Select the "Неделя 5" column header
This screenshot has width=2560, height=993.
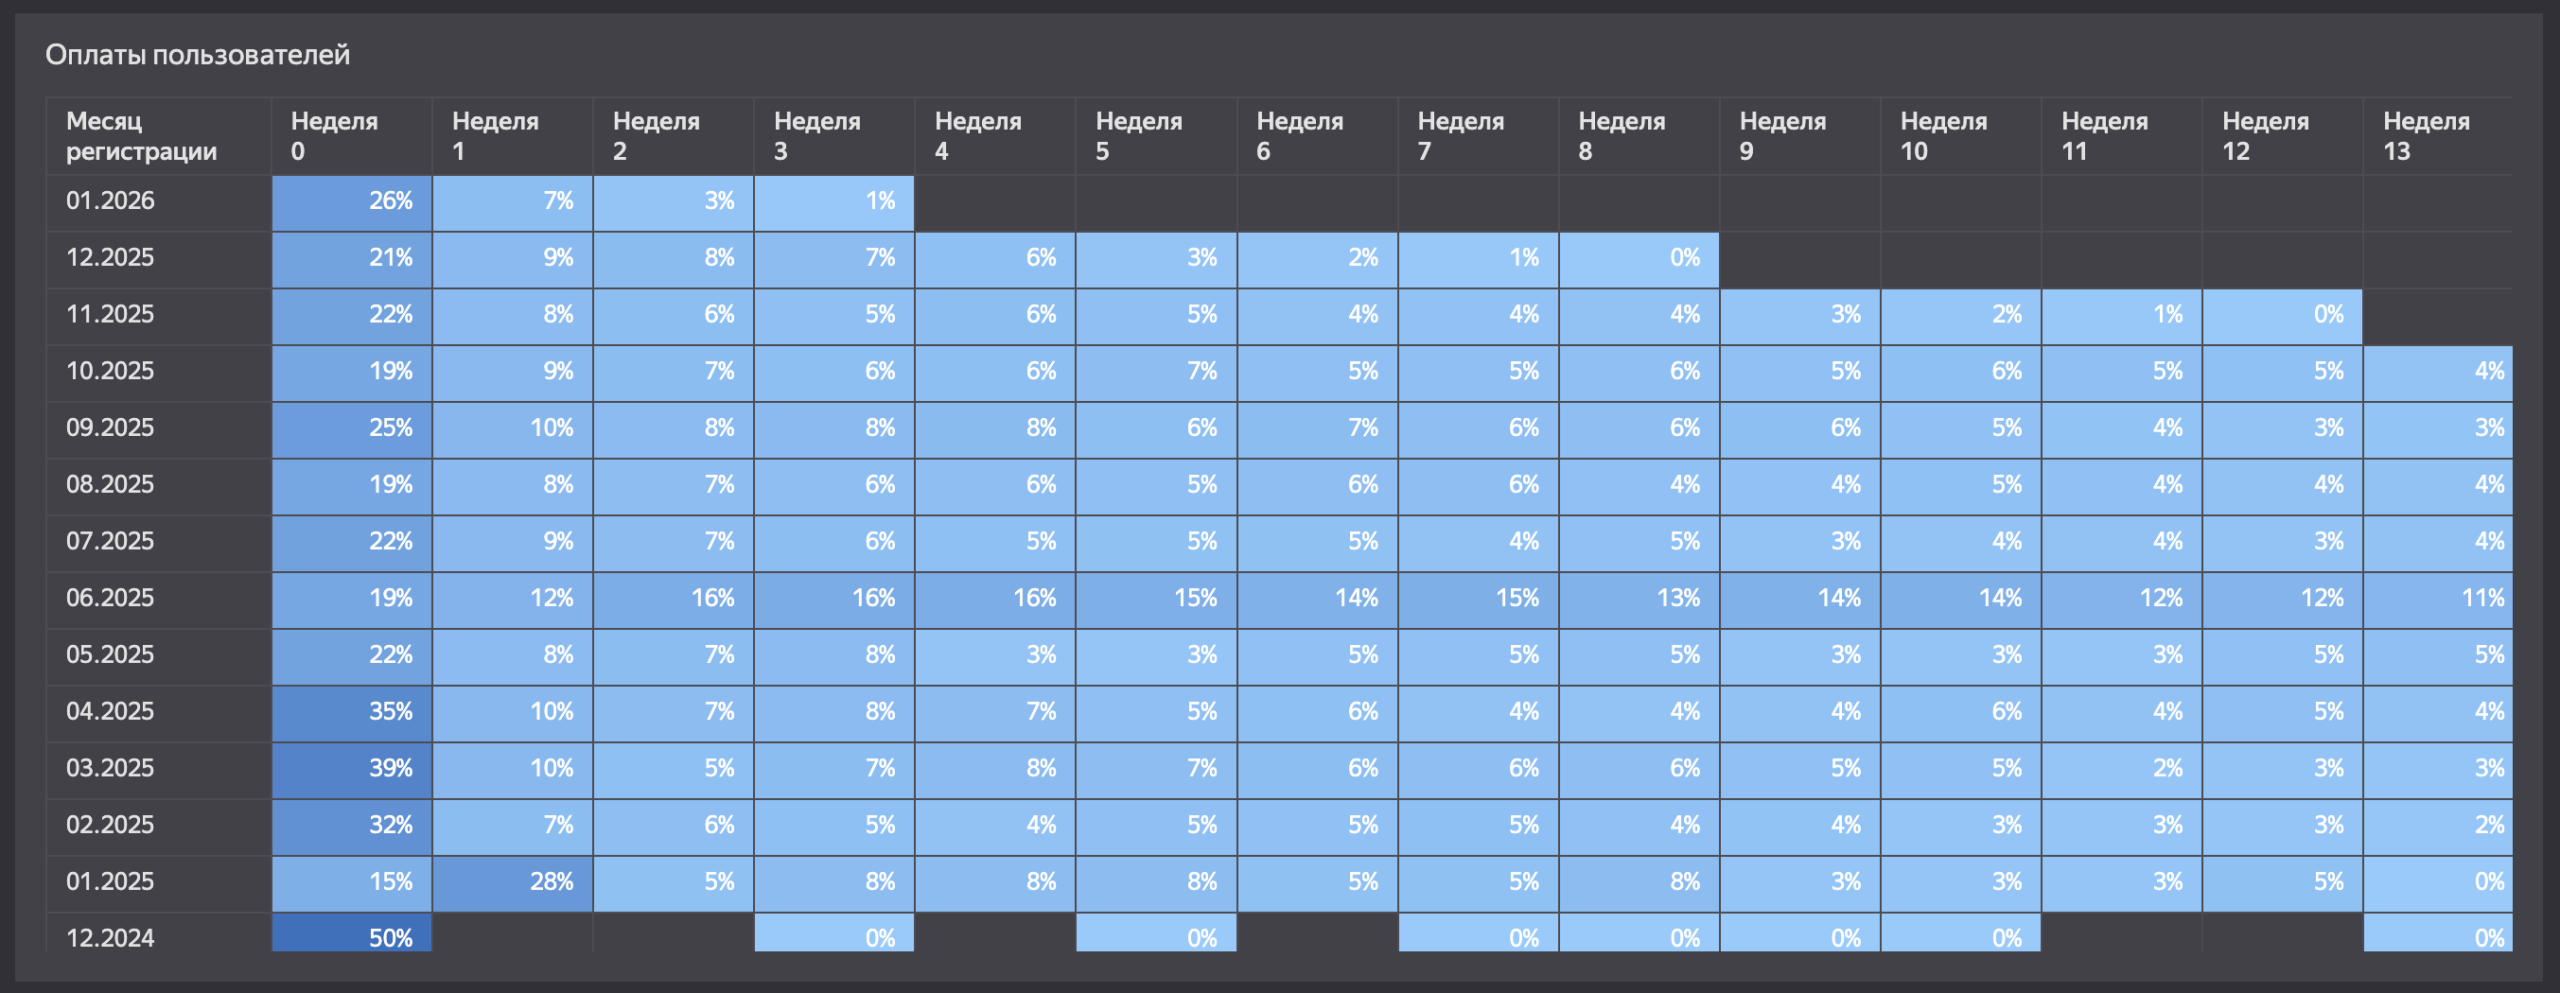(1138, 136)
